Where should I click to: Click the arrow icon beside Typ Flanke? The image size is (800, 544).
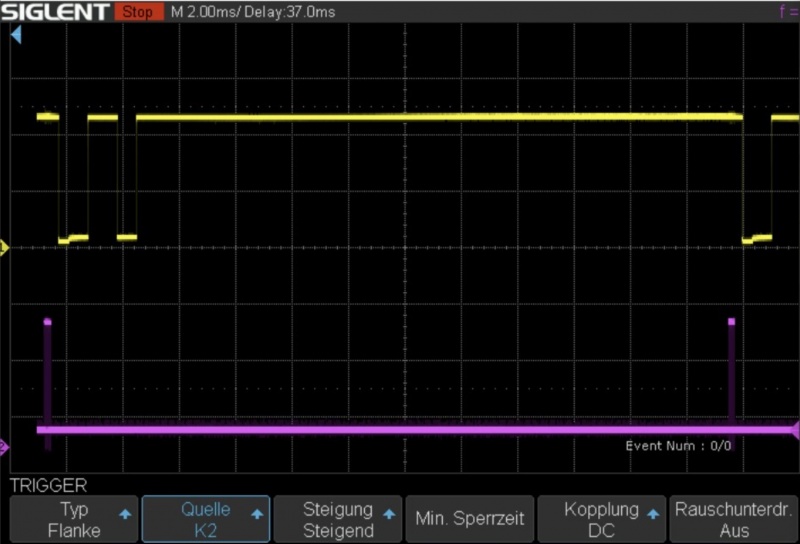tap(125, 514)
